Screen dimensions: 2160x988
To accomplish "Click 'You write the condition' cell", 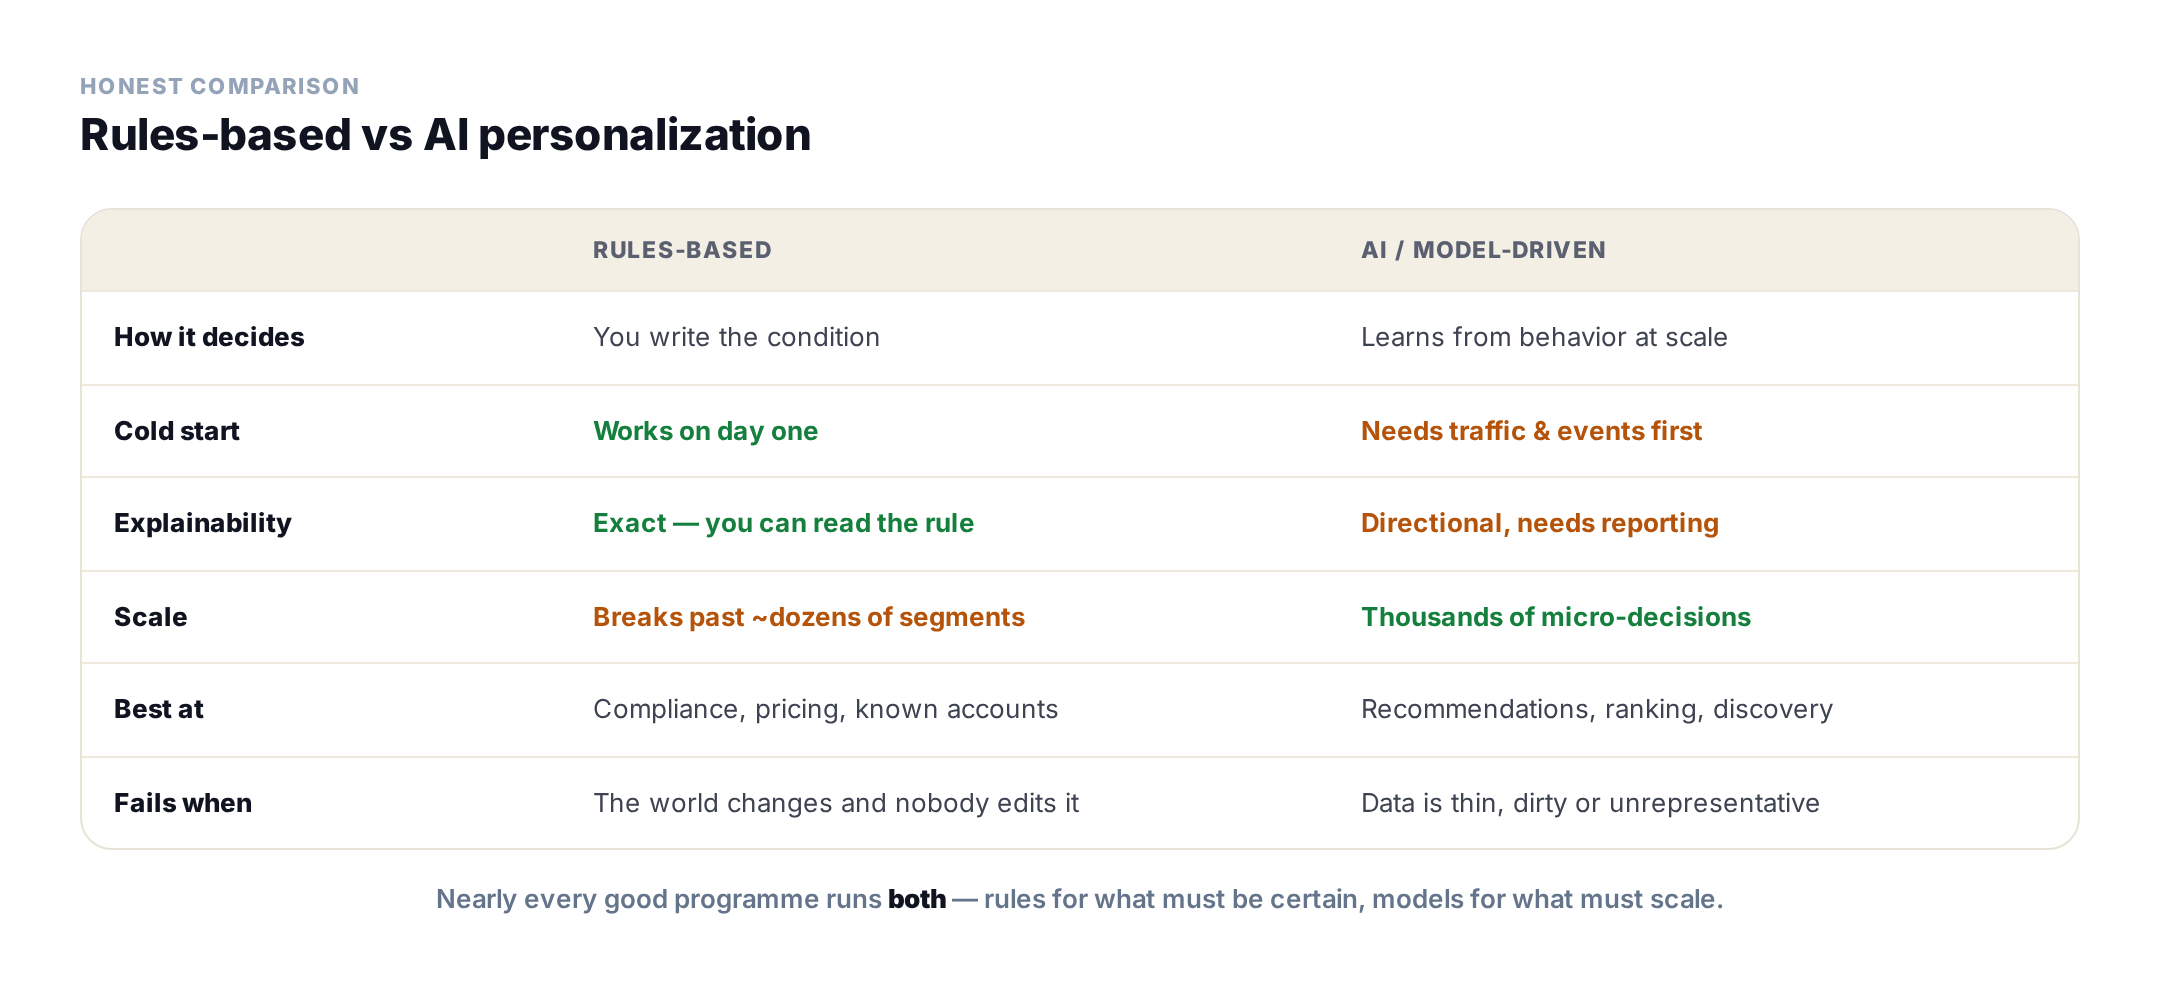I will [x=736, y=337].
